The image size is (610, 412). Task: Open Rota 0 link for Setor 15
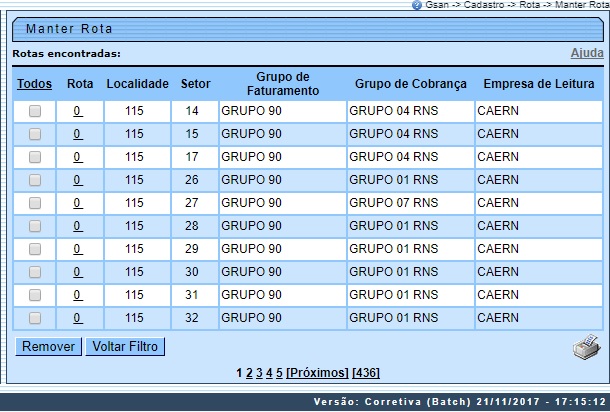(x=78, y=134)
